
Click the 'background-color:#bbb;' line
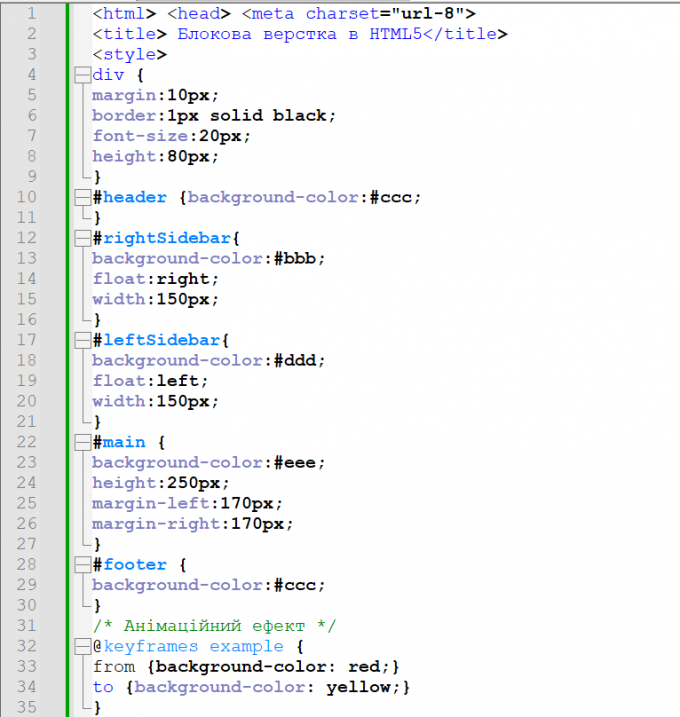(x=209, y=259)
